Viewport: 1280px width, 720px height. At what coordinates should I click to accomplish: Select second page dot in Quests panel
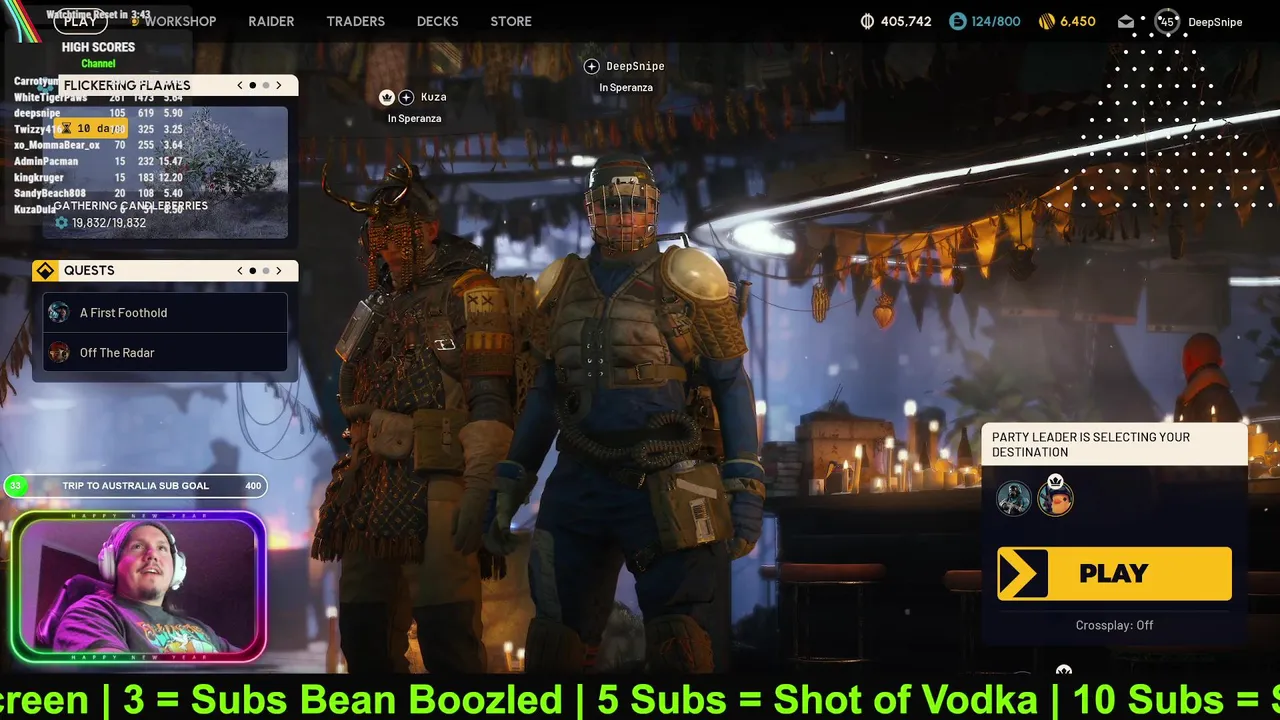[266, 270]
